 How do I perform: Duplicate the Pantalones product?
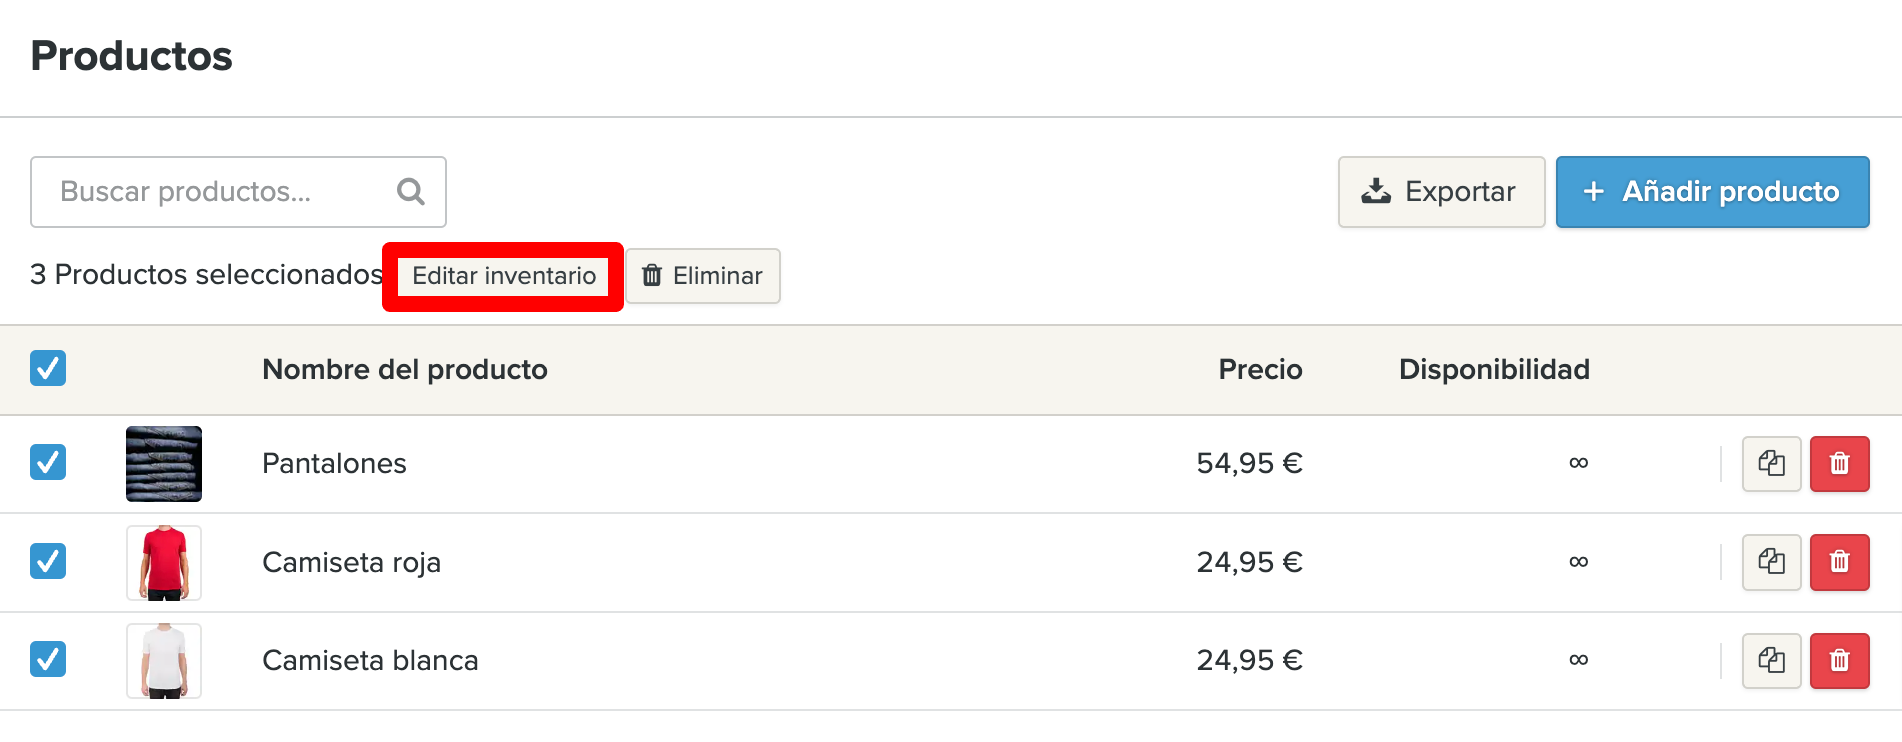click(x=1771, y=464)
